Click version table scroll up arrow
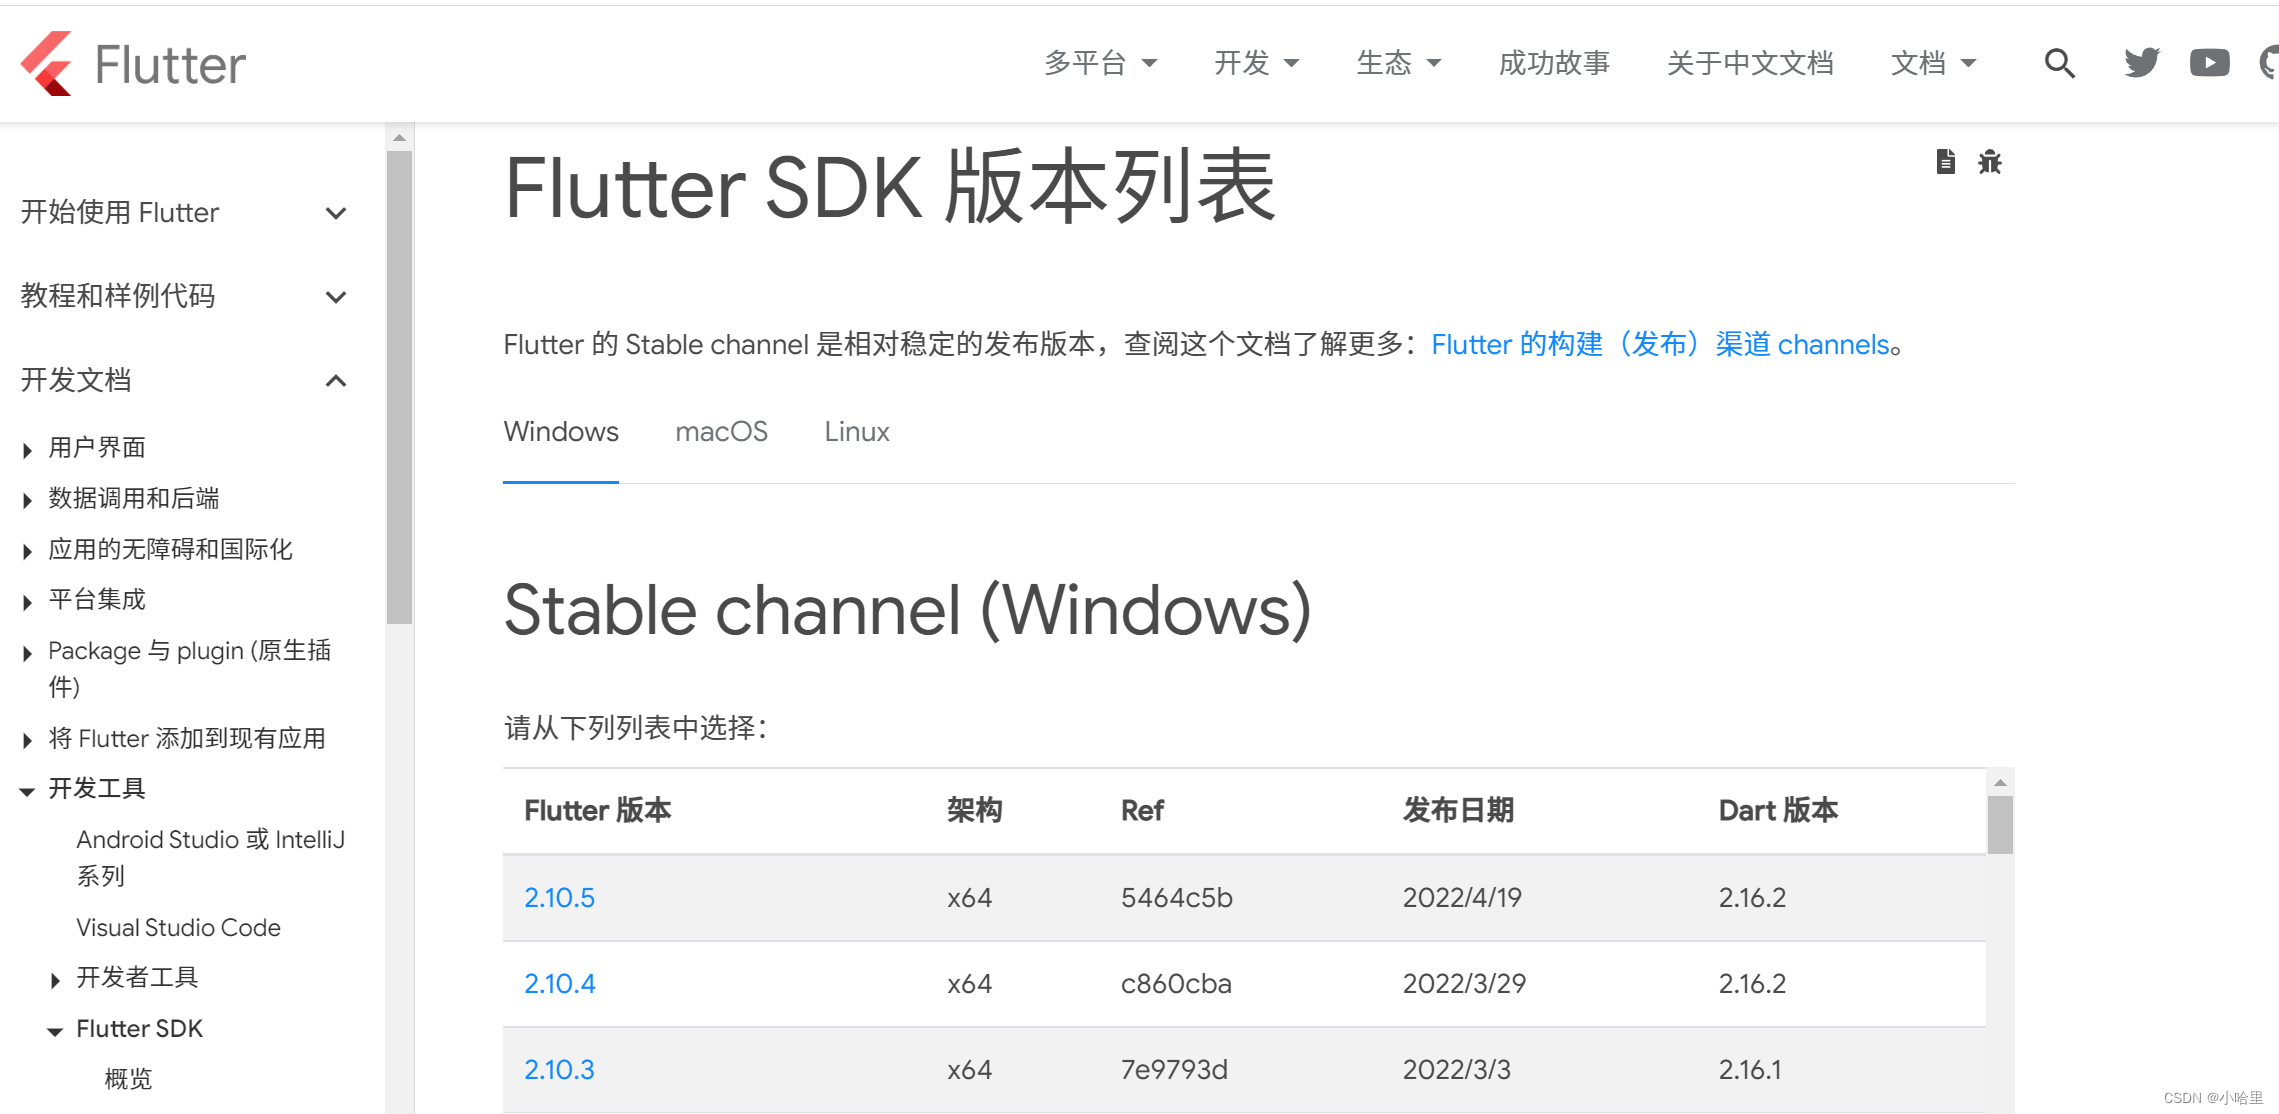The height and width of the screenshot is (1114, 2279). point(1999,783)
